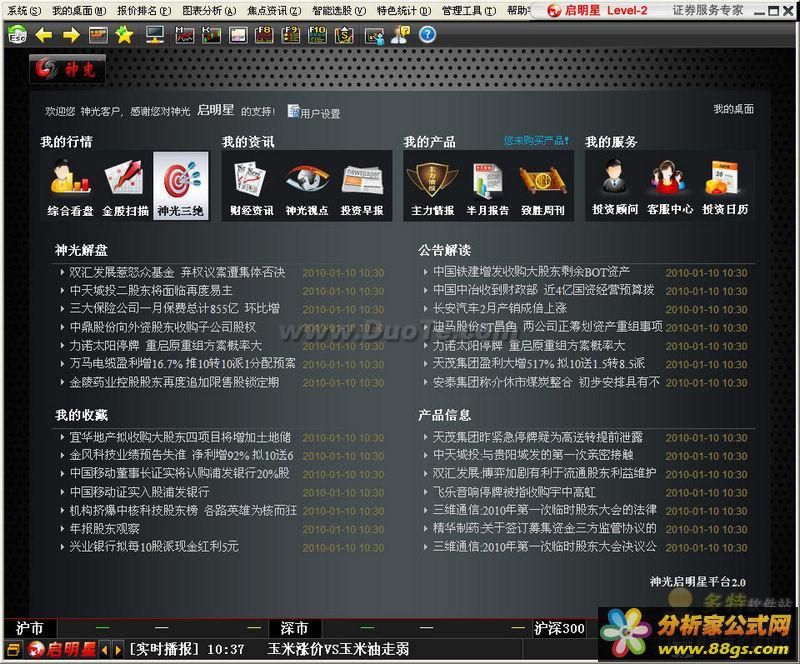Open 用户设置 user settings link
The image size is (800, 664).
point(314,112)
